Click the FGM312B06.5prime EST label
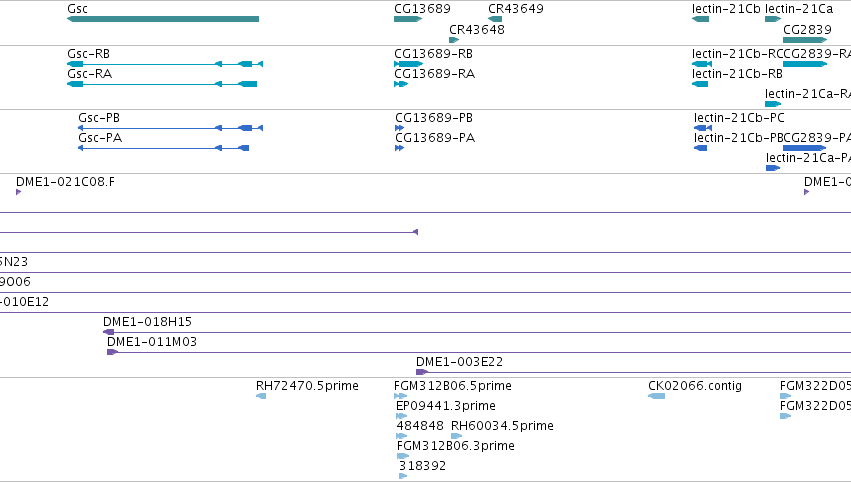 point(453,386)
